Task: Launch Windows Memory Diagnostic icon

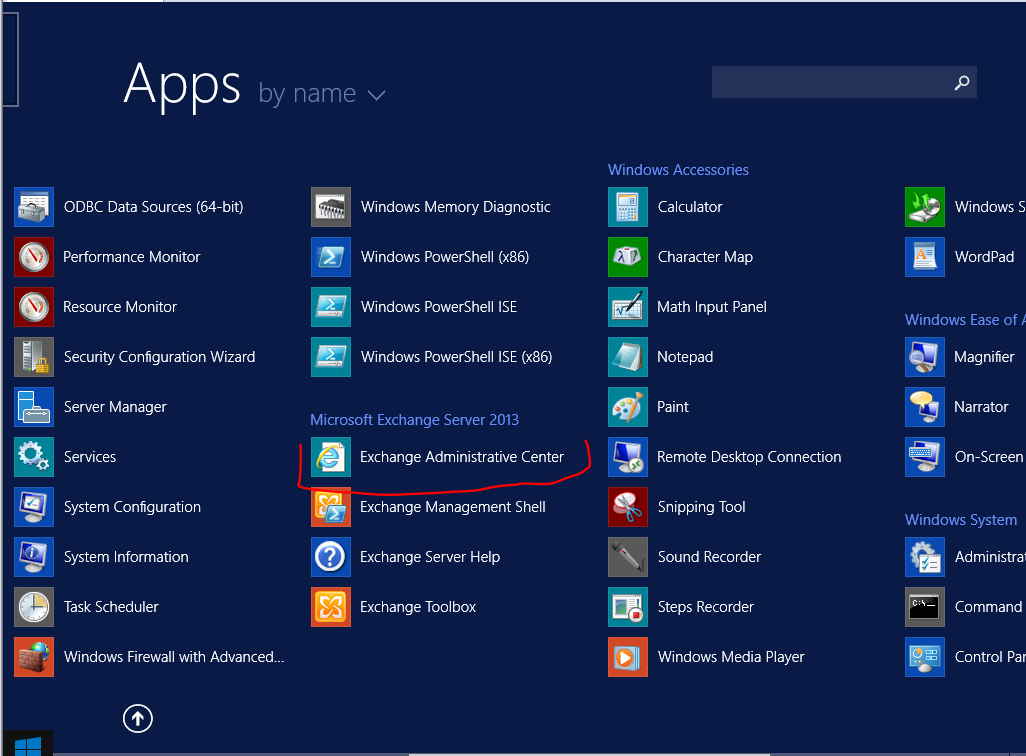Action: pyautogui.click(x=331, y=207)
